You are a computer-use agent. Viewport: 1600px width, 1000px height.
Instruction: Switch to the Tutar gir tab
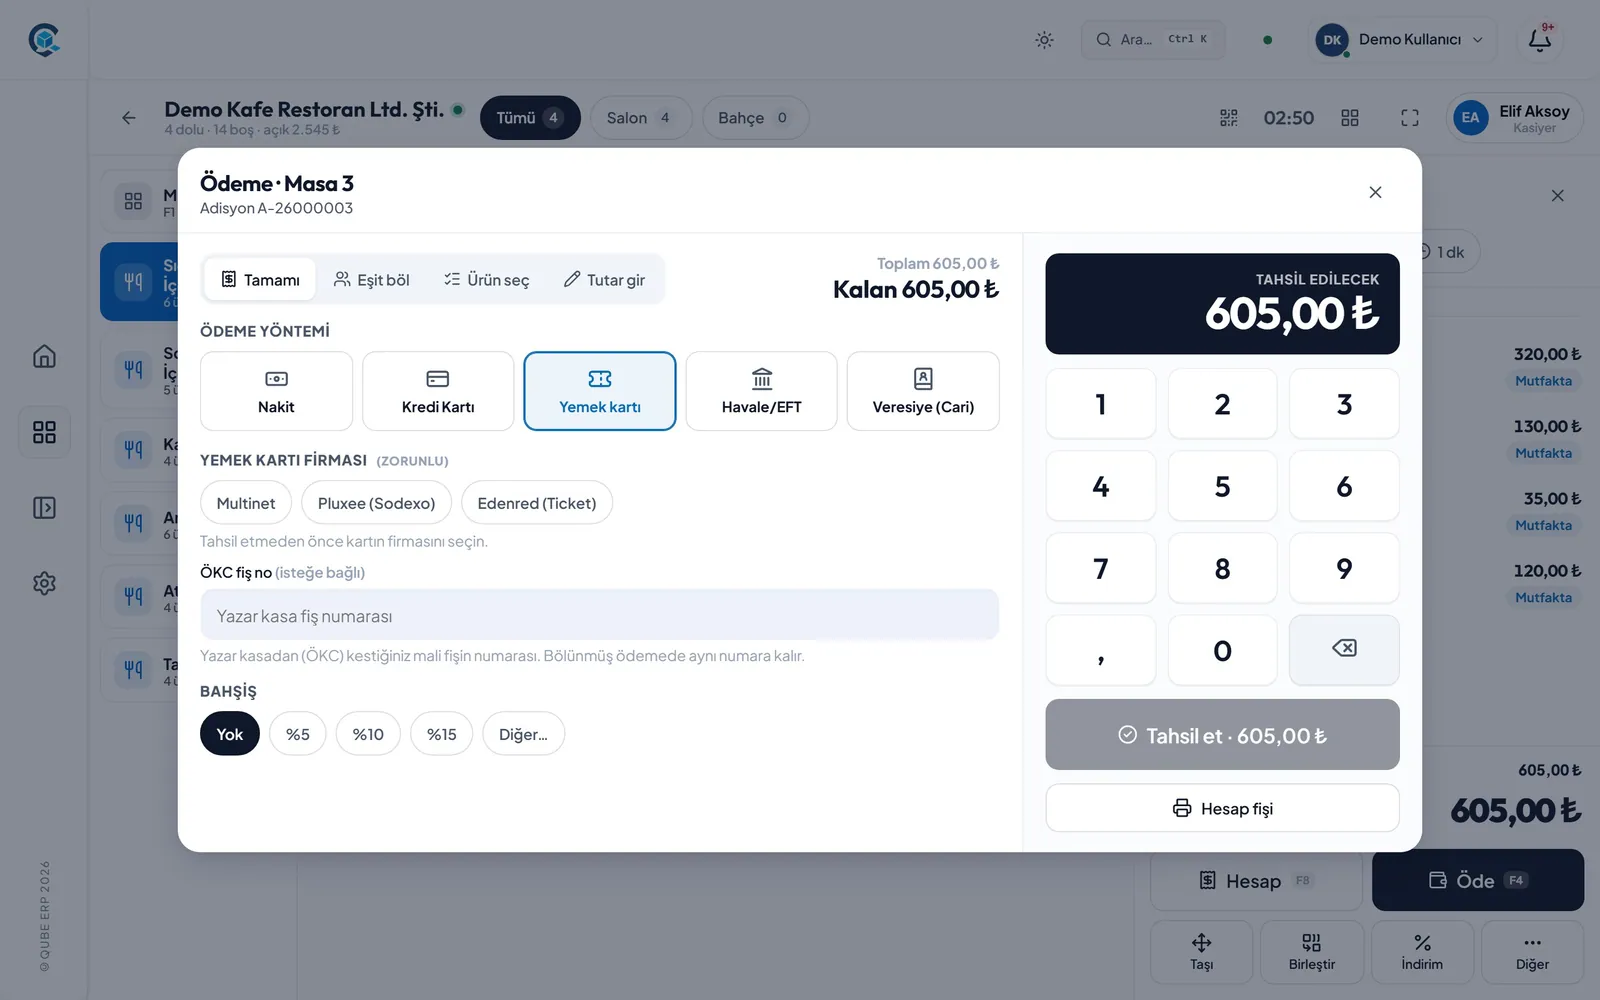604,280
